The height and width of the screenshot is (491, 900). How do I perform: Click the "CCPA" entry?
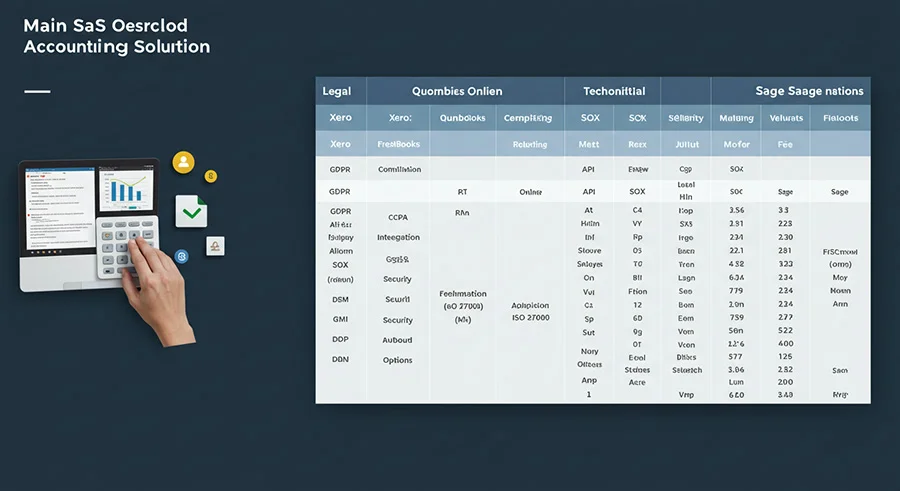[398, 218]
